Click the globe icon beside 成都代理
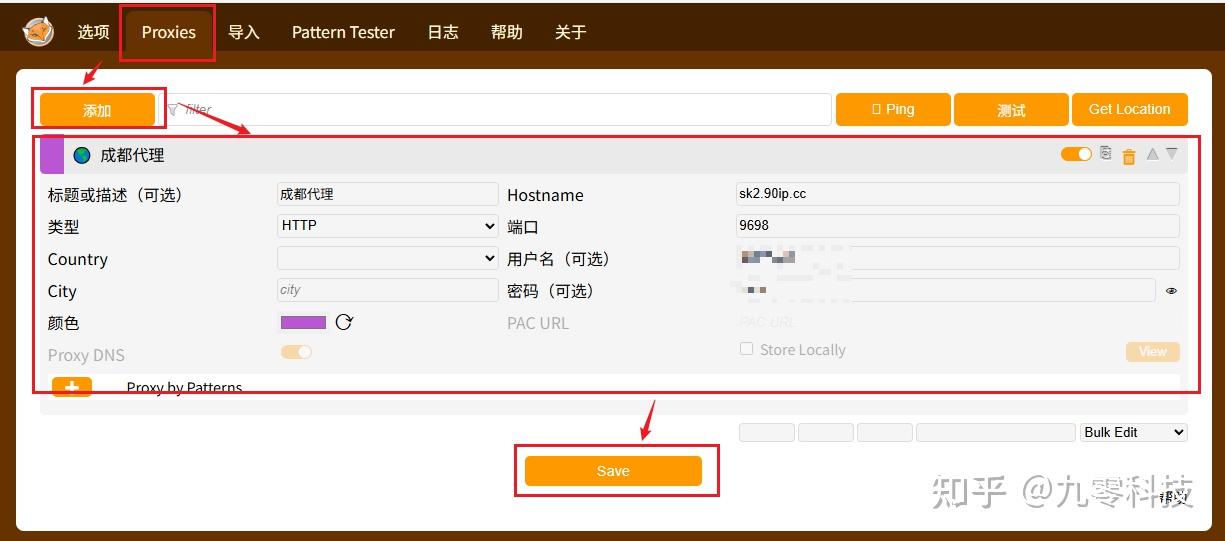The height and width of the screenshot is (541, 1225). tap(82, 155)
